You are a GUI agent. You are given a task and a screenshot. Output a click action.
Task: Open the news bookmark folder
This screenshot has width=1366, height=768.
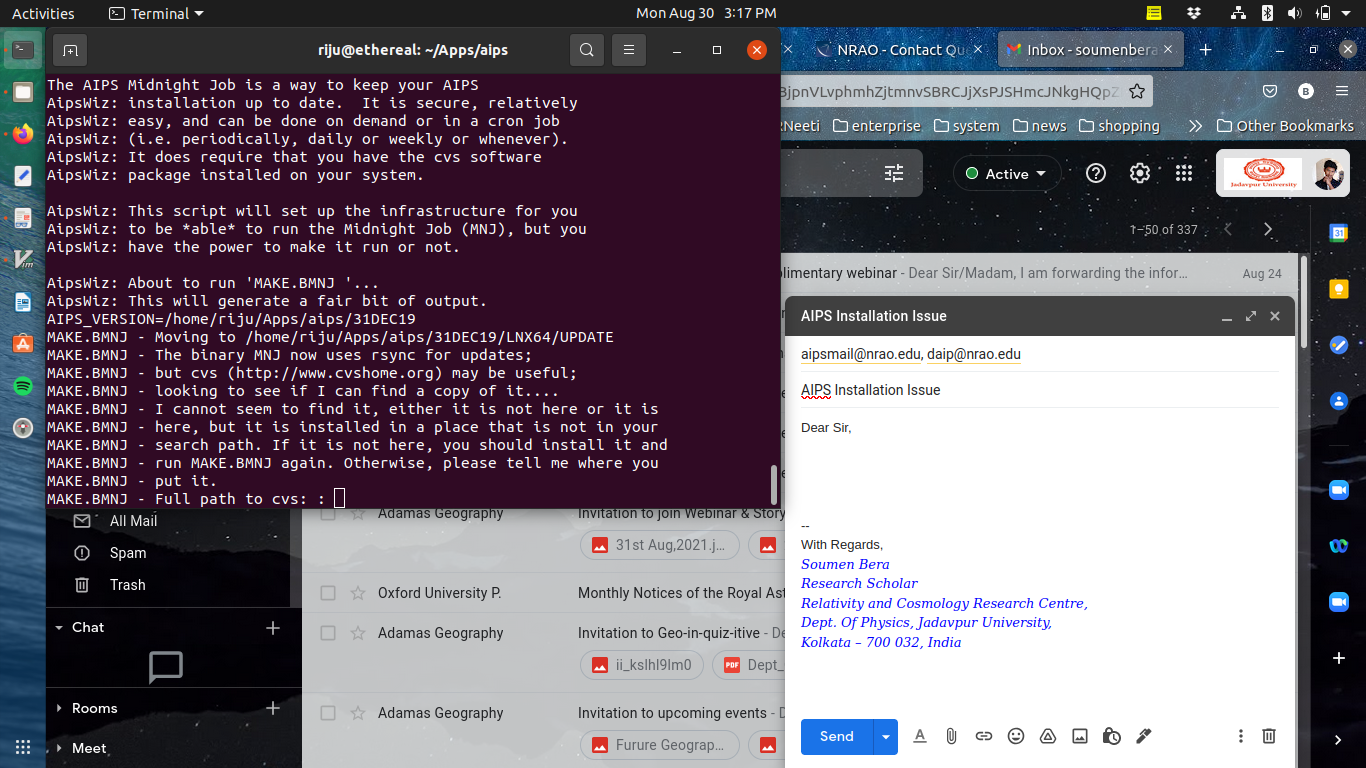[1039, 126]
